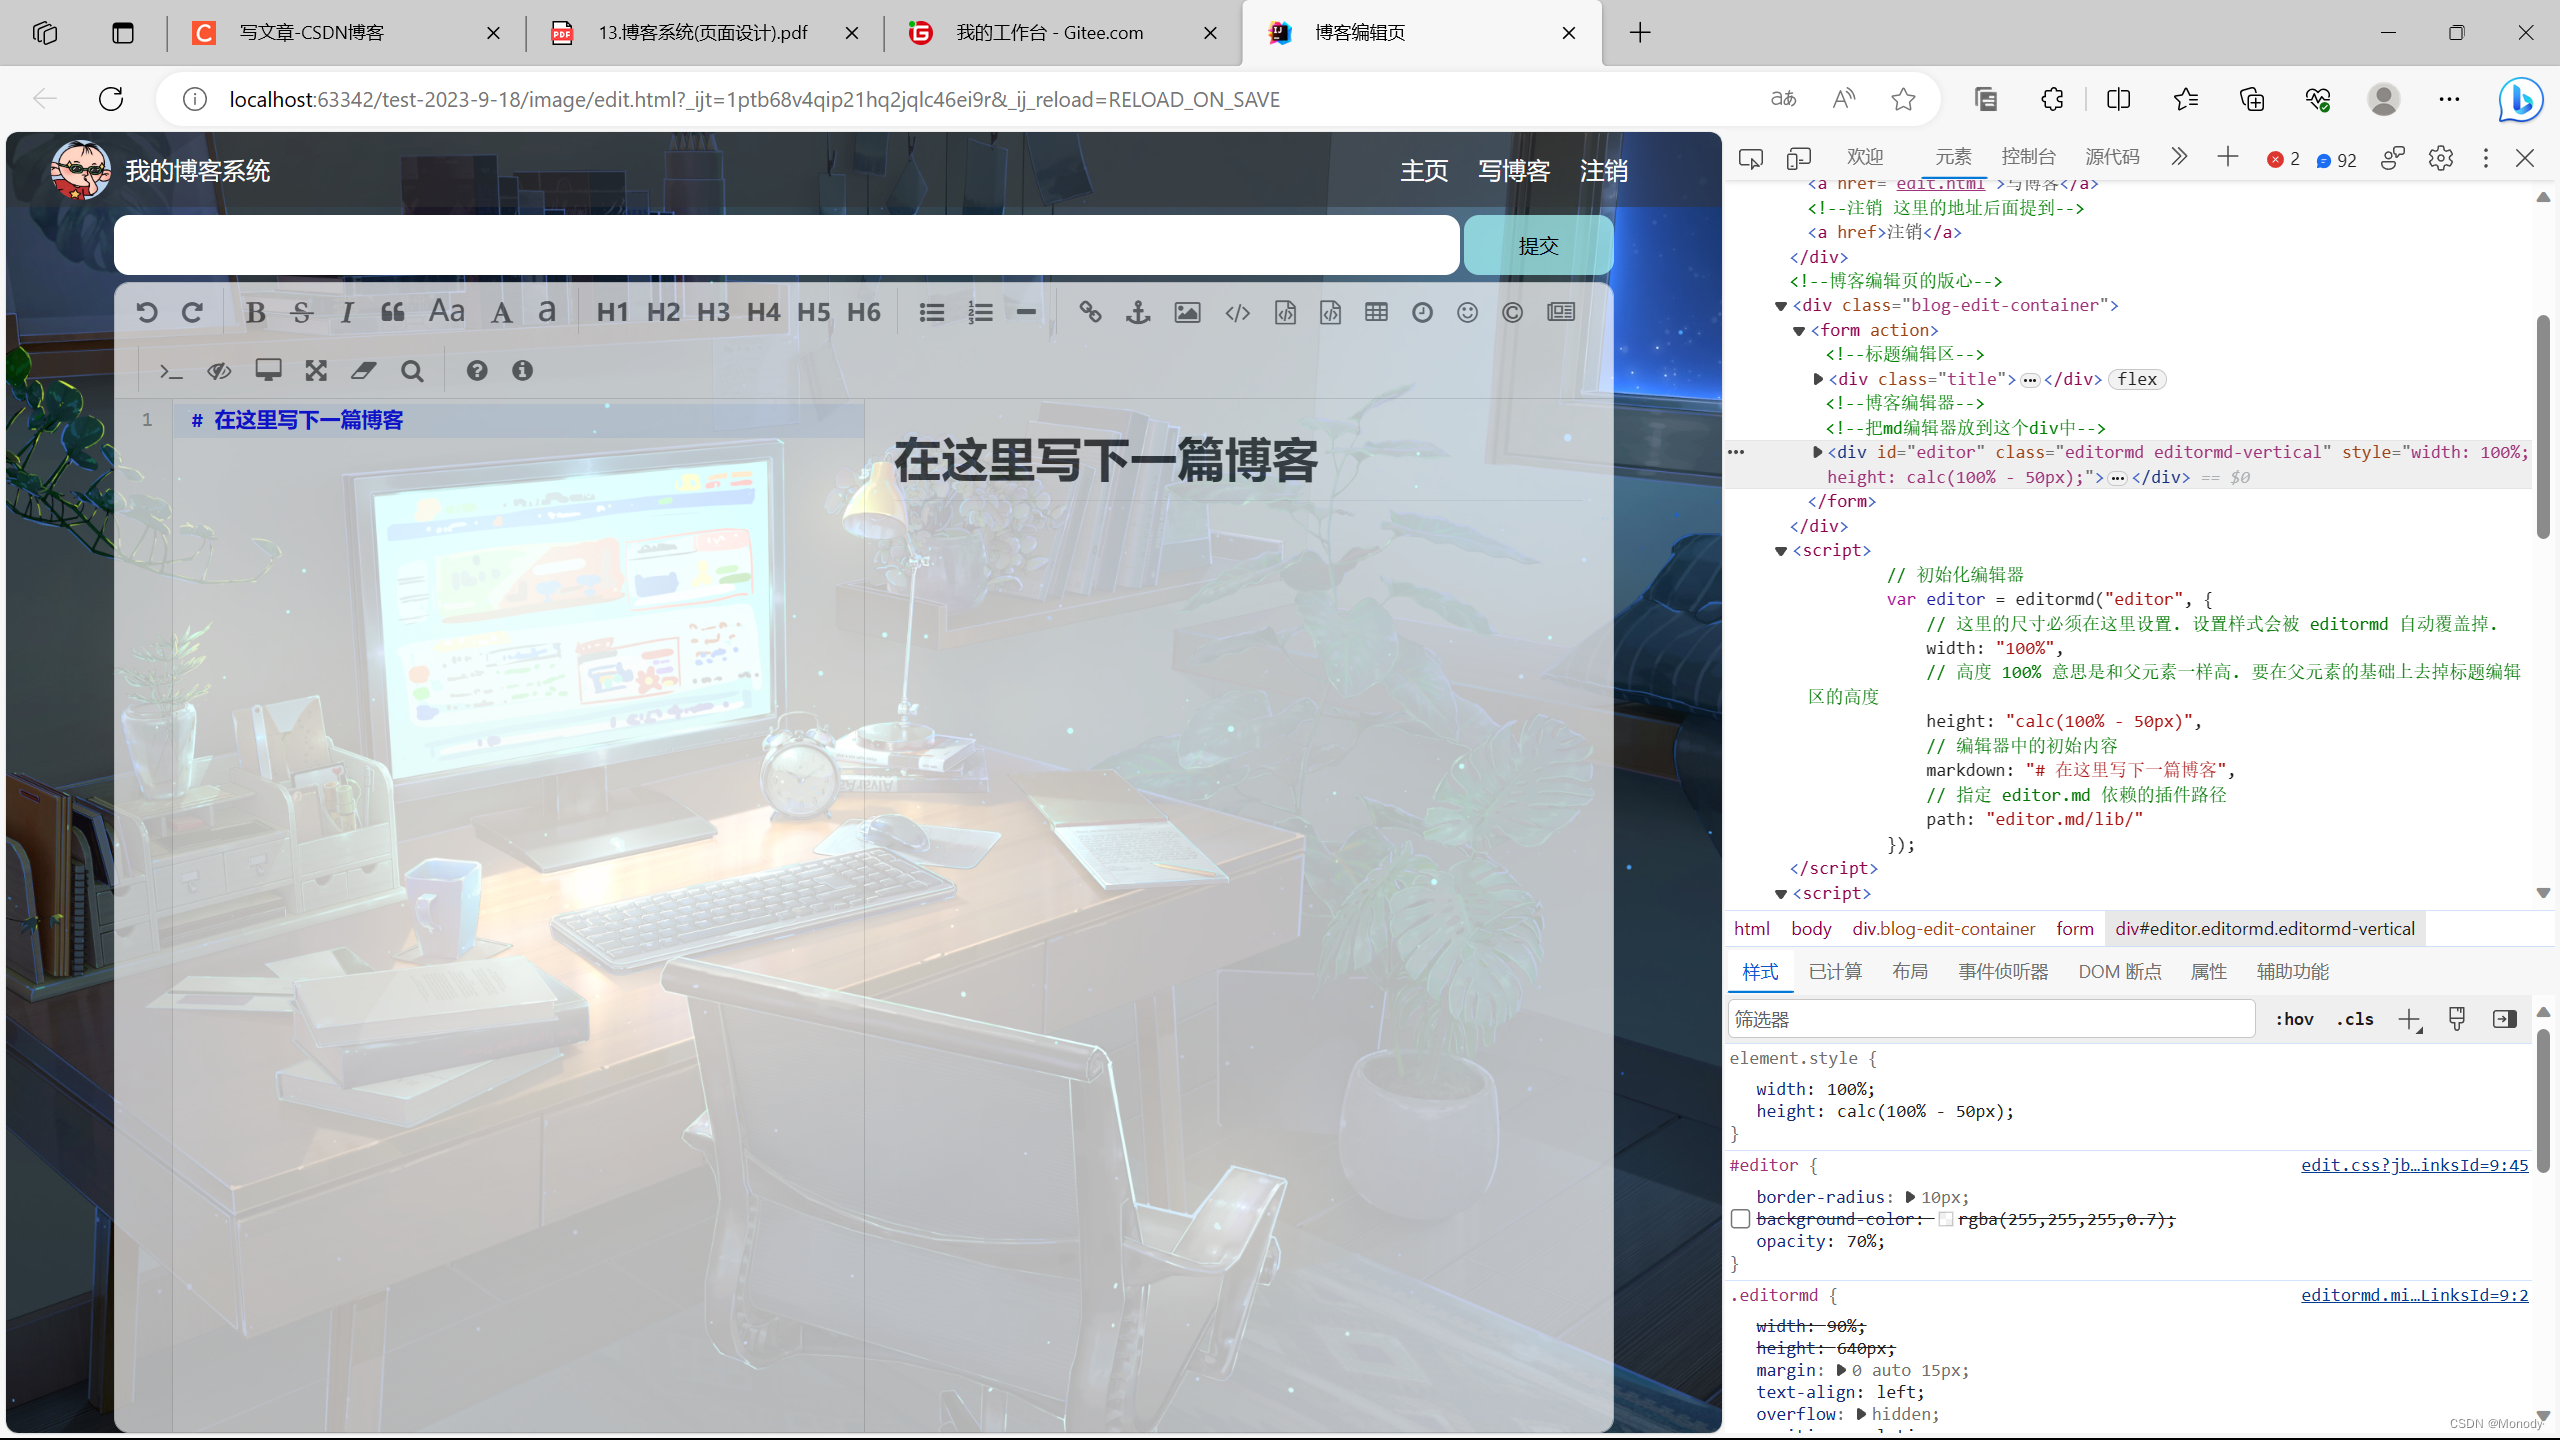The image size is (2560, 1440).
Task: Toggle the :hov element state panel
Action: pos(2294,1019)
